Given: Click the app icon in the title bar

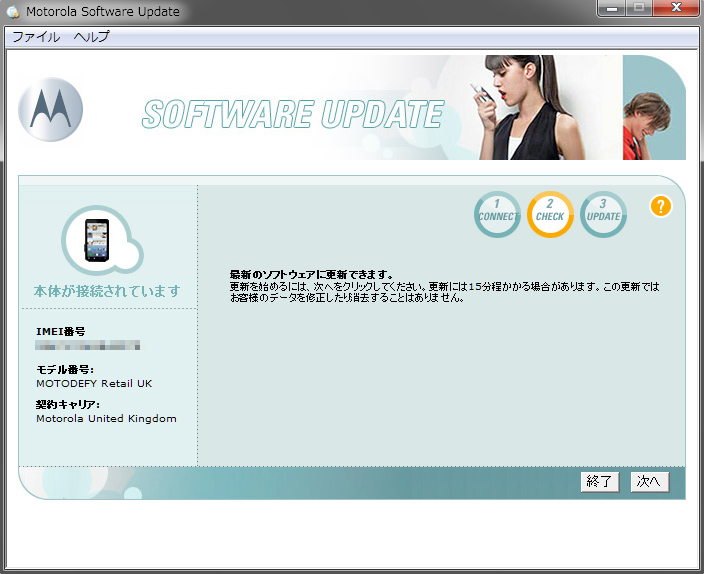Looking at the screenshot, I should click(12, 12).
